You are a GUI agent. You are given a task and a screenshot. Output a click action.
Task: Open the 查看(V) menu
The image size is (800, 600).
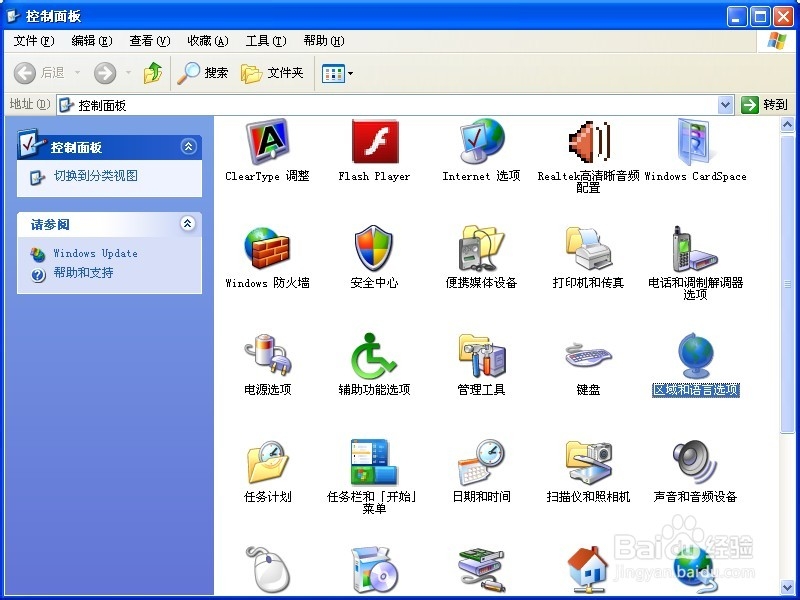click(149, 41)
